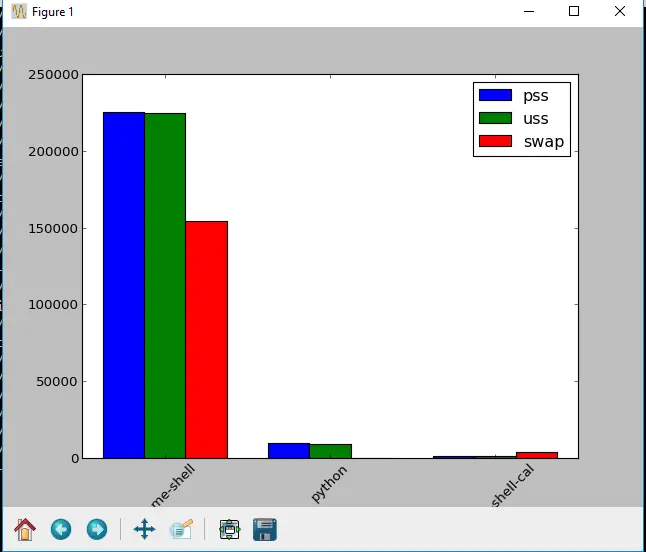Click the tall blue pss bar for me-shell
The height and width of the screenshot is (552, 646).
coord(124,285)
